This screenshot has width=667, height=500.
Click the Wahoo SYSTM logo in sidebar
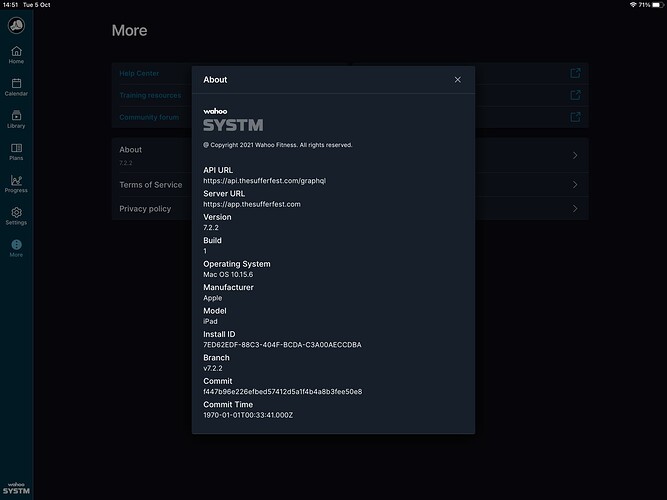[x=16, y=489]
